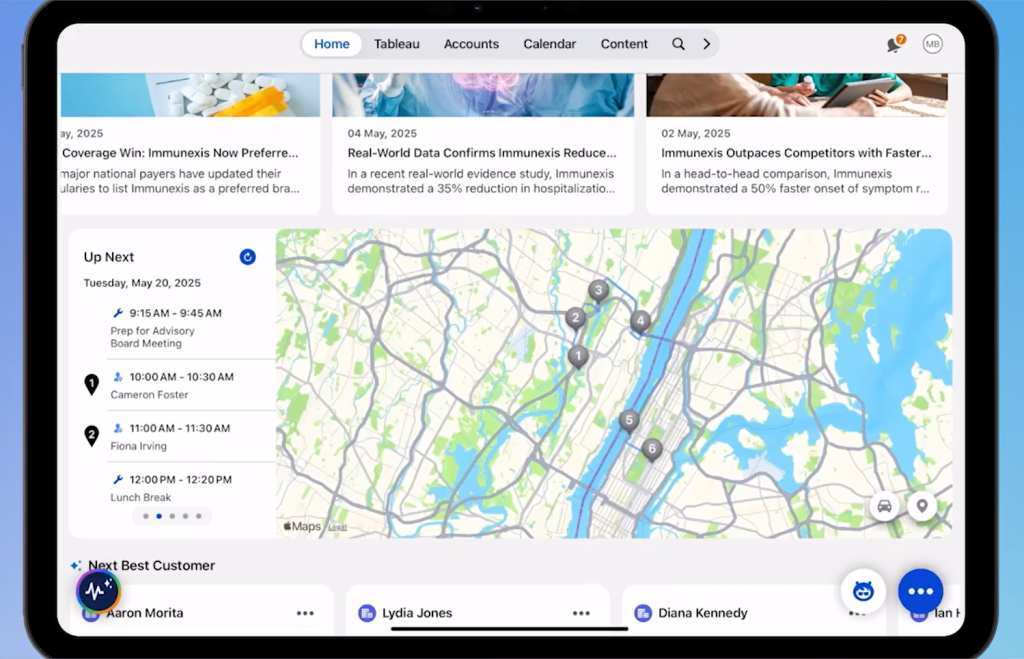
Task: Open the MB user profile avatar
Action: [x=933, y=44]
